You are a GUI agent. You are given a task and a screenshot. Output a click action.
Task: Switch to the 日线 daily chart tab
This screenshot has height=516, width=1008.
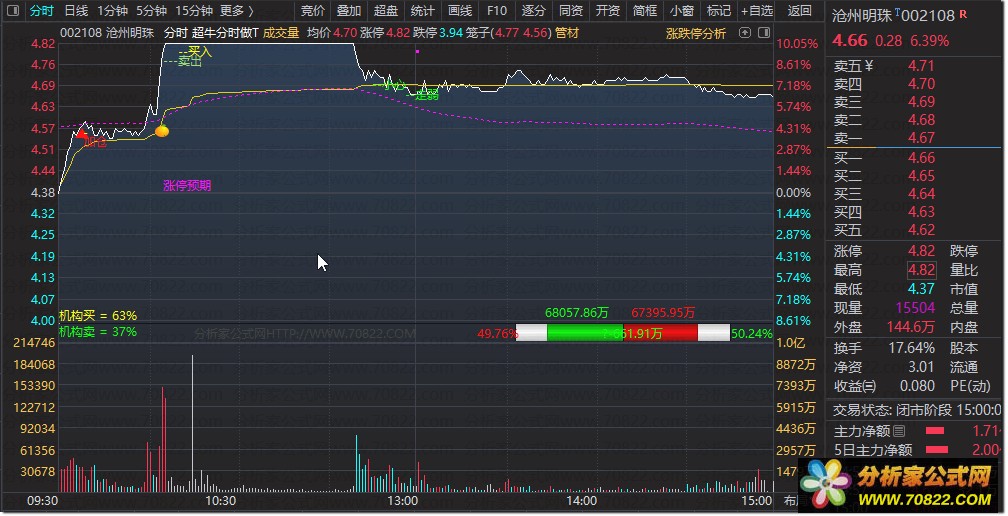(76, 11)
